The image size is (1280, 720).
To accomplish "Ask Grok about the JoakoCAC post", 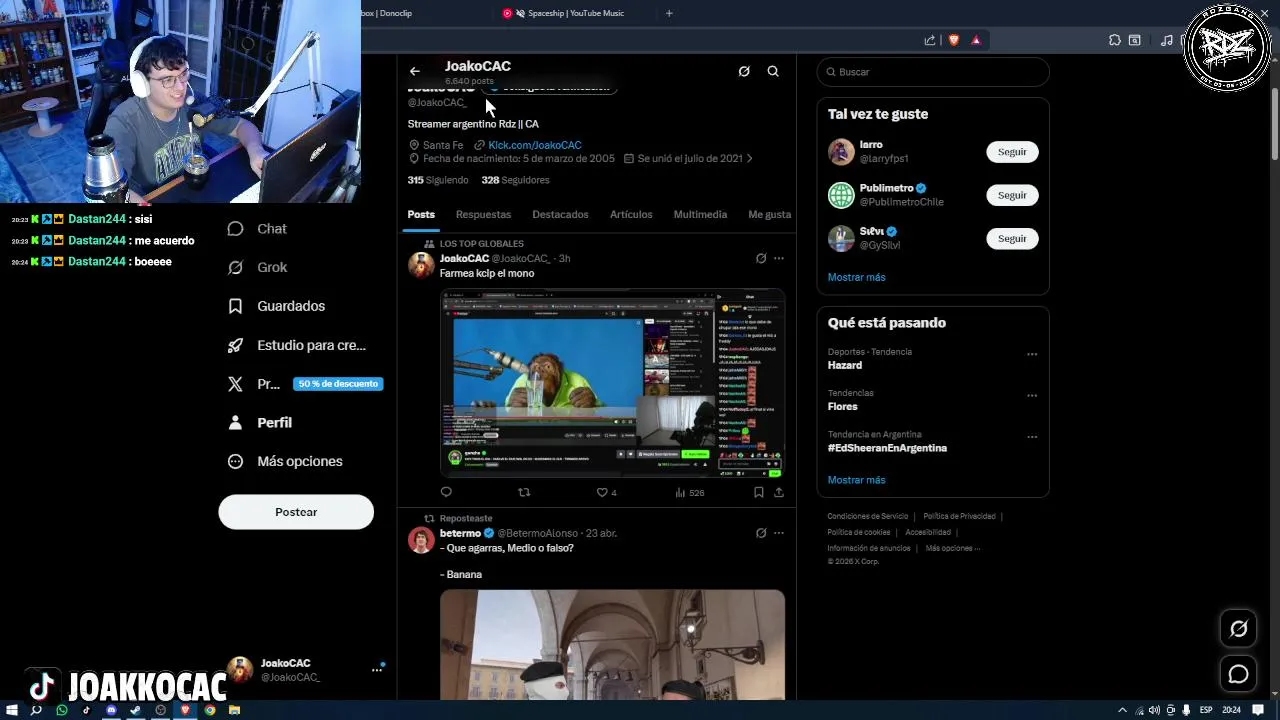I will click(761, 258).
